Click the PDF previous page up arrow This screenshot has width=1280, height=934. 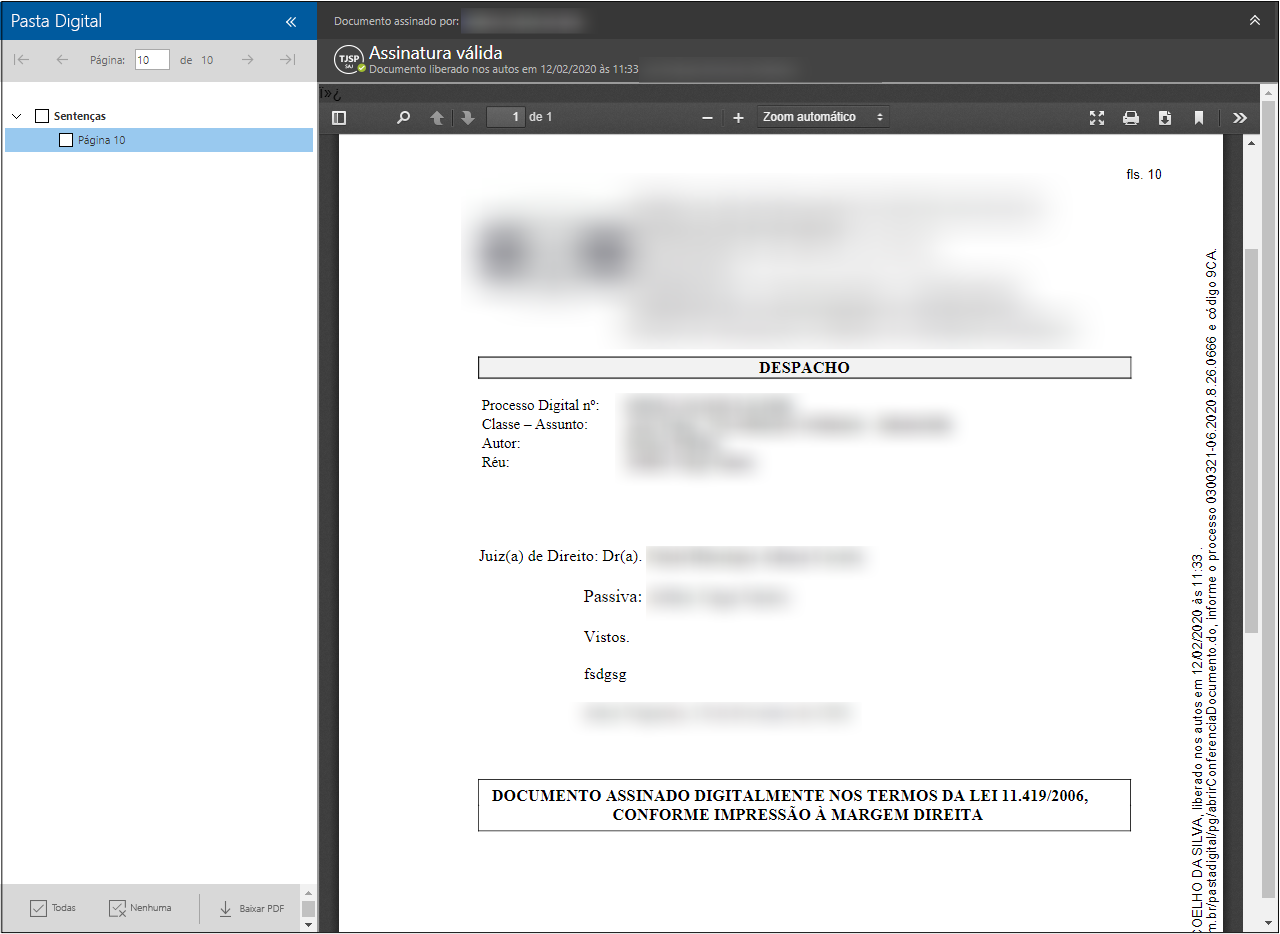pos(437,117)
